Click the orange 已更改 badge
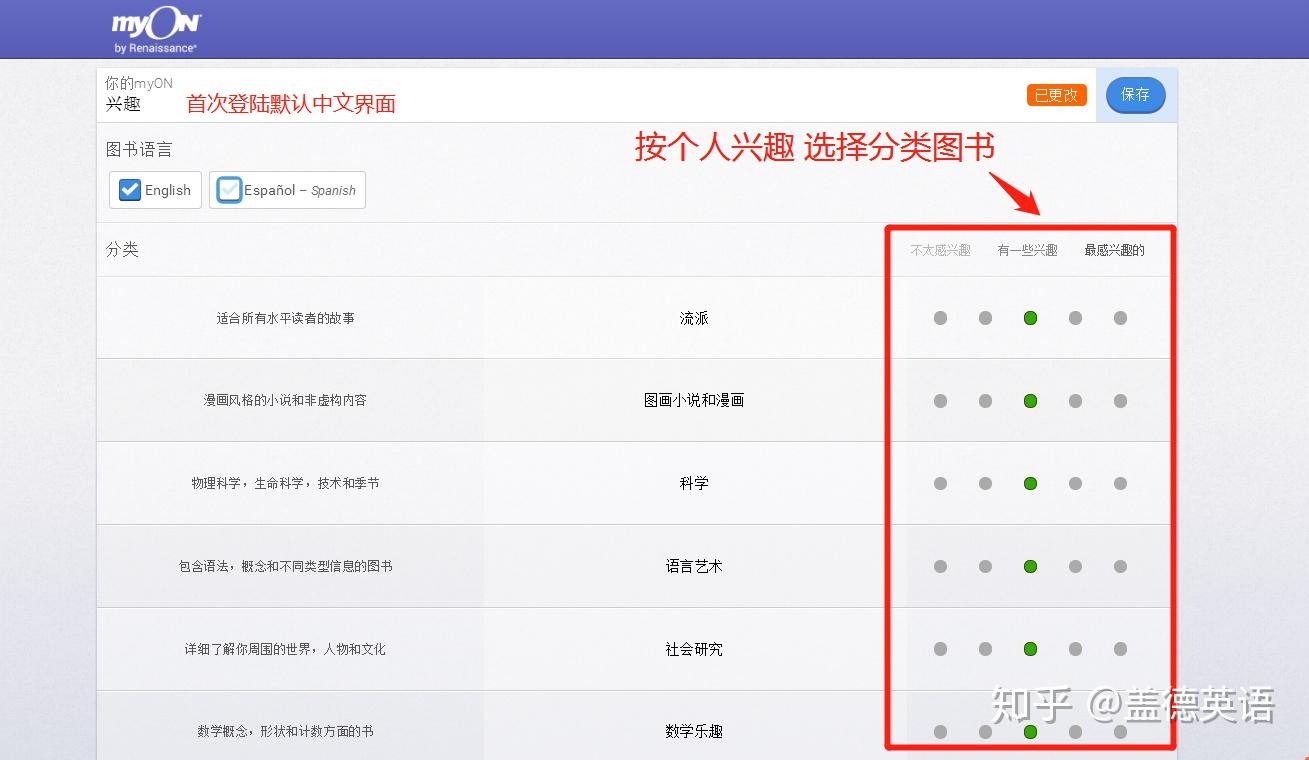The width and height of the screenshot is (1309, 760). [x=1056, y=95]
